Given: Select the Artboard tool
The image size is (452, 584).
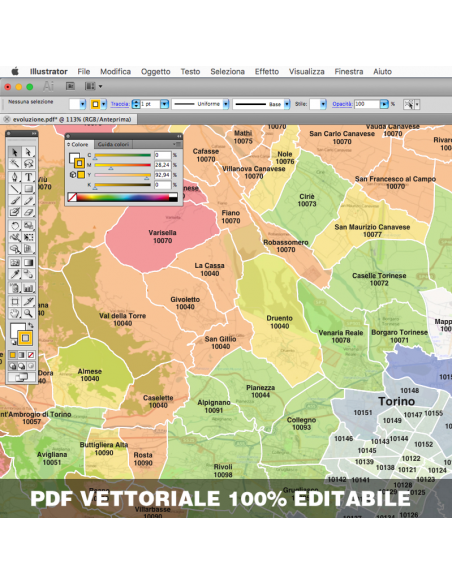Looking at the screenshot, I should click(x=15, y=301).
